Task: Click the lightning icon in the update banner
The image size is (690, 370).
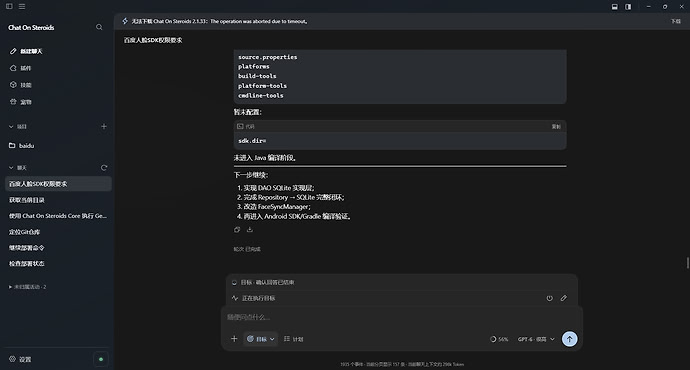Action: pyautogui.click(x=125, y=21)
